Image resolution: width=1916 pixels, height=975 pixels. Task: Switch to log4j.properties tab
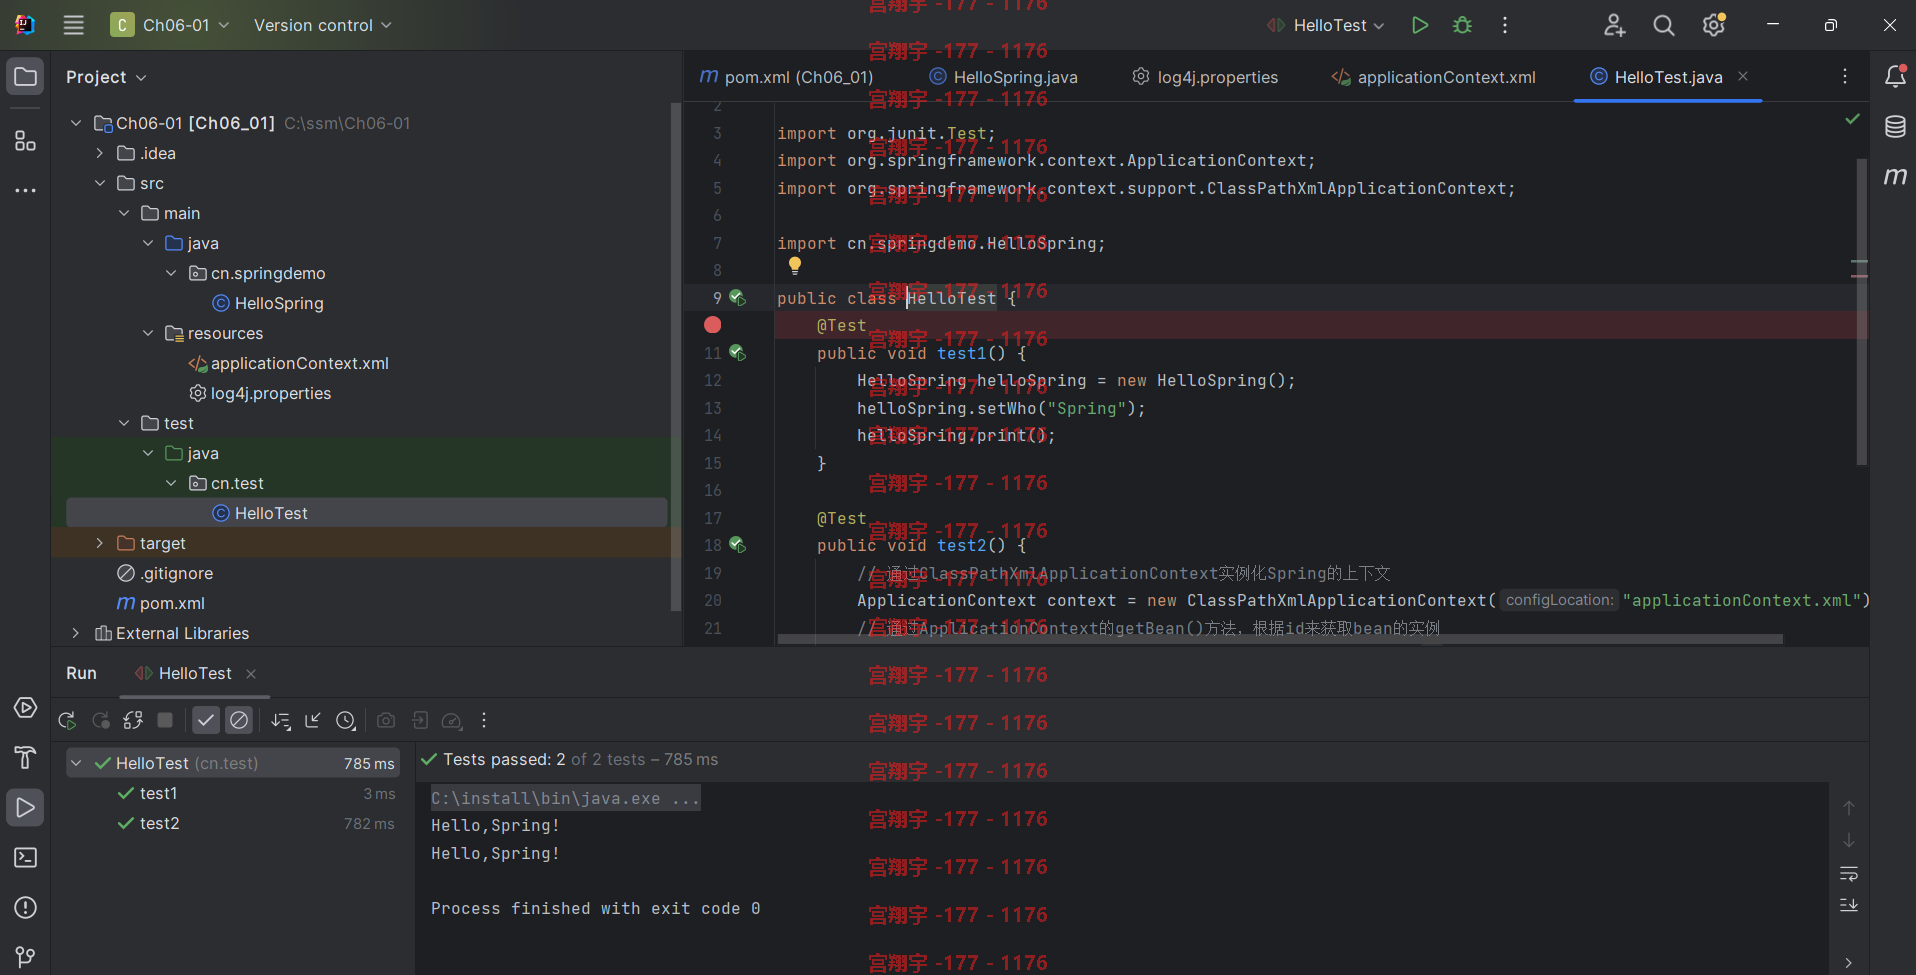[1205, 77]
